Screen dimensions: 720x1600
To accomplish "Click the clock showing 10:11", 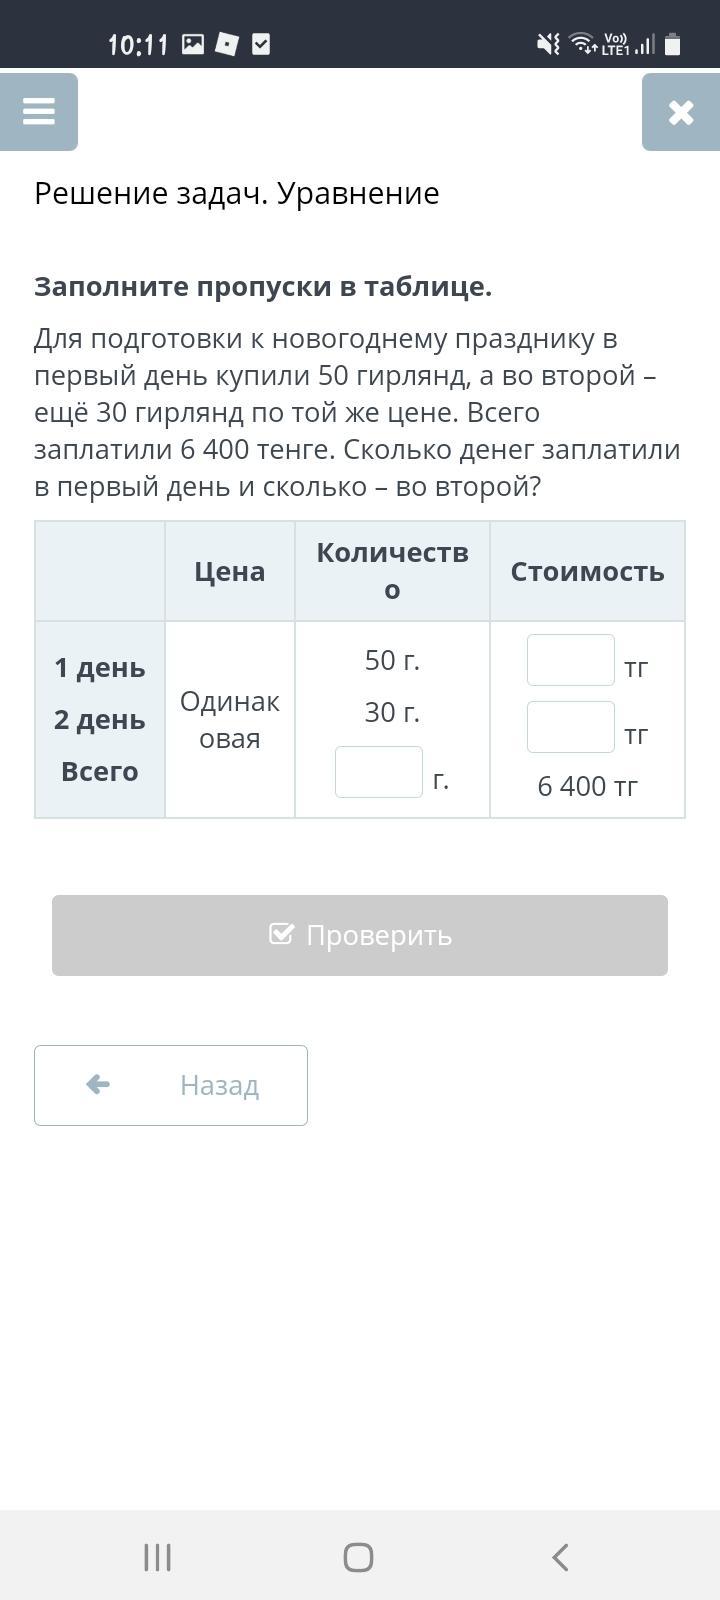I will point(138,45).
